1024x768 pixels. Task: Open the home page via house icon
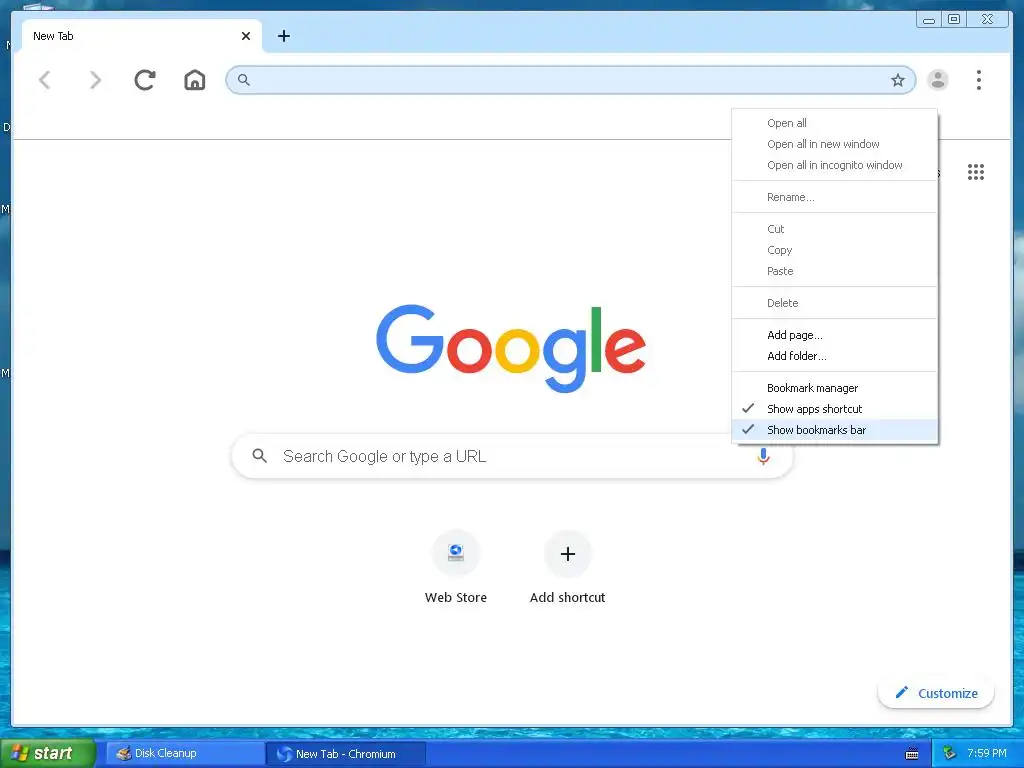(195, 80)
